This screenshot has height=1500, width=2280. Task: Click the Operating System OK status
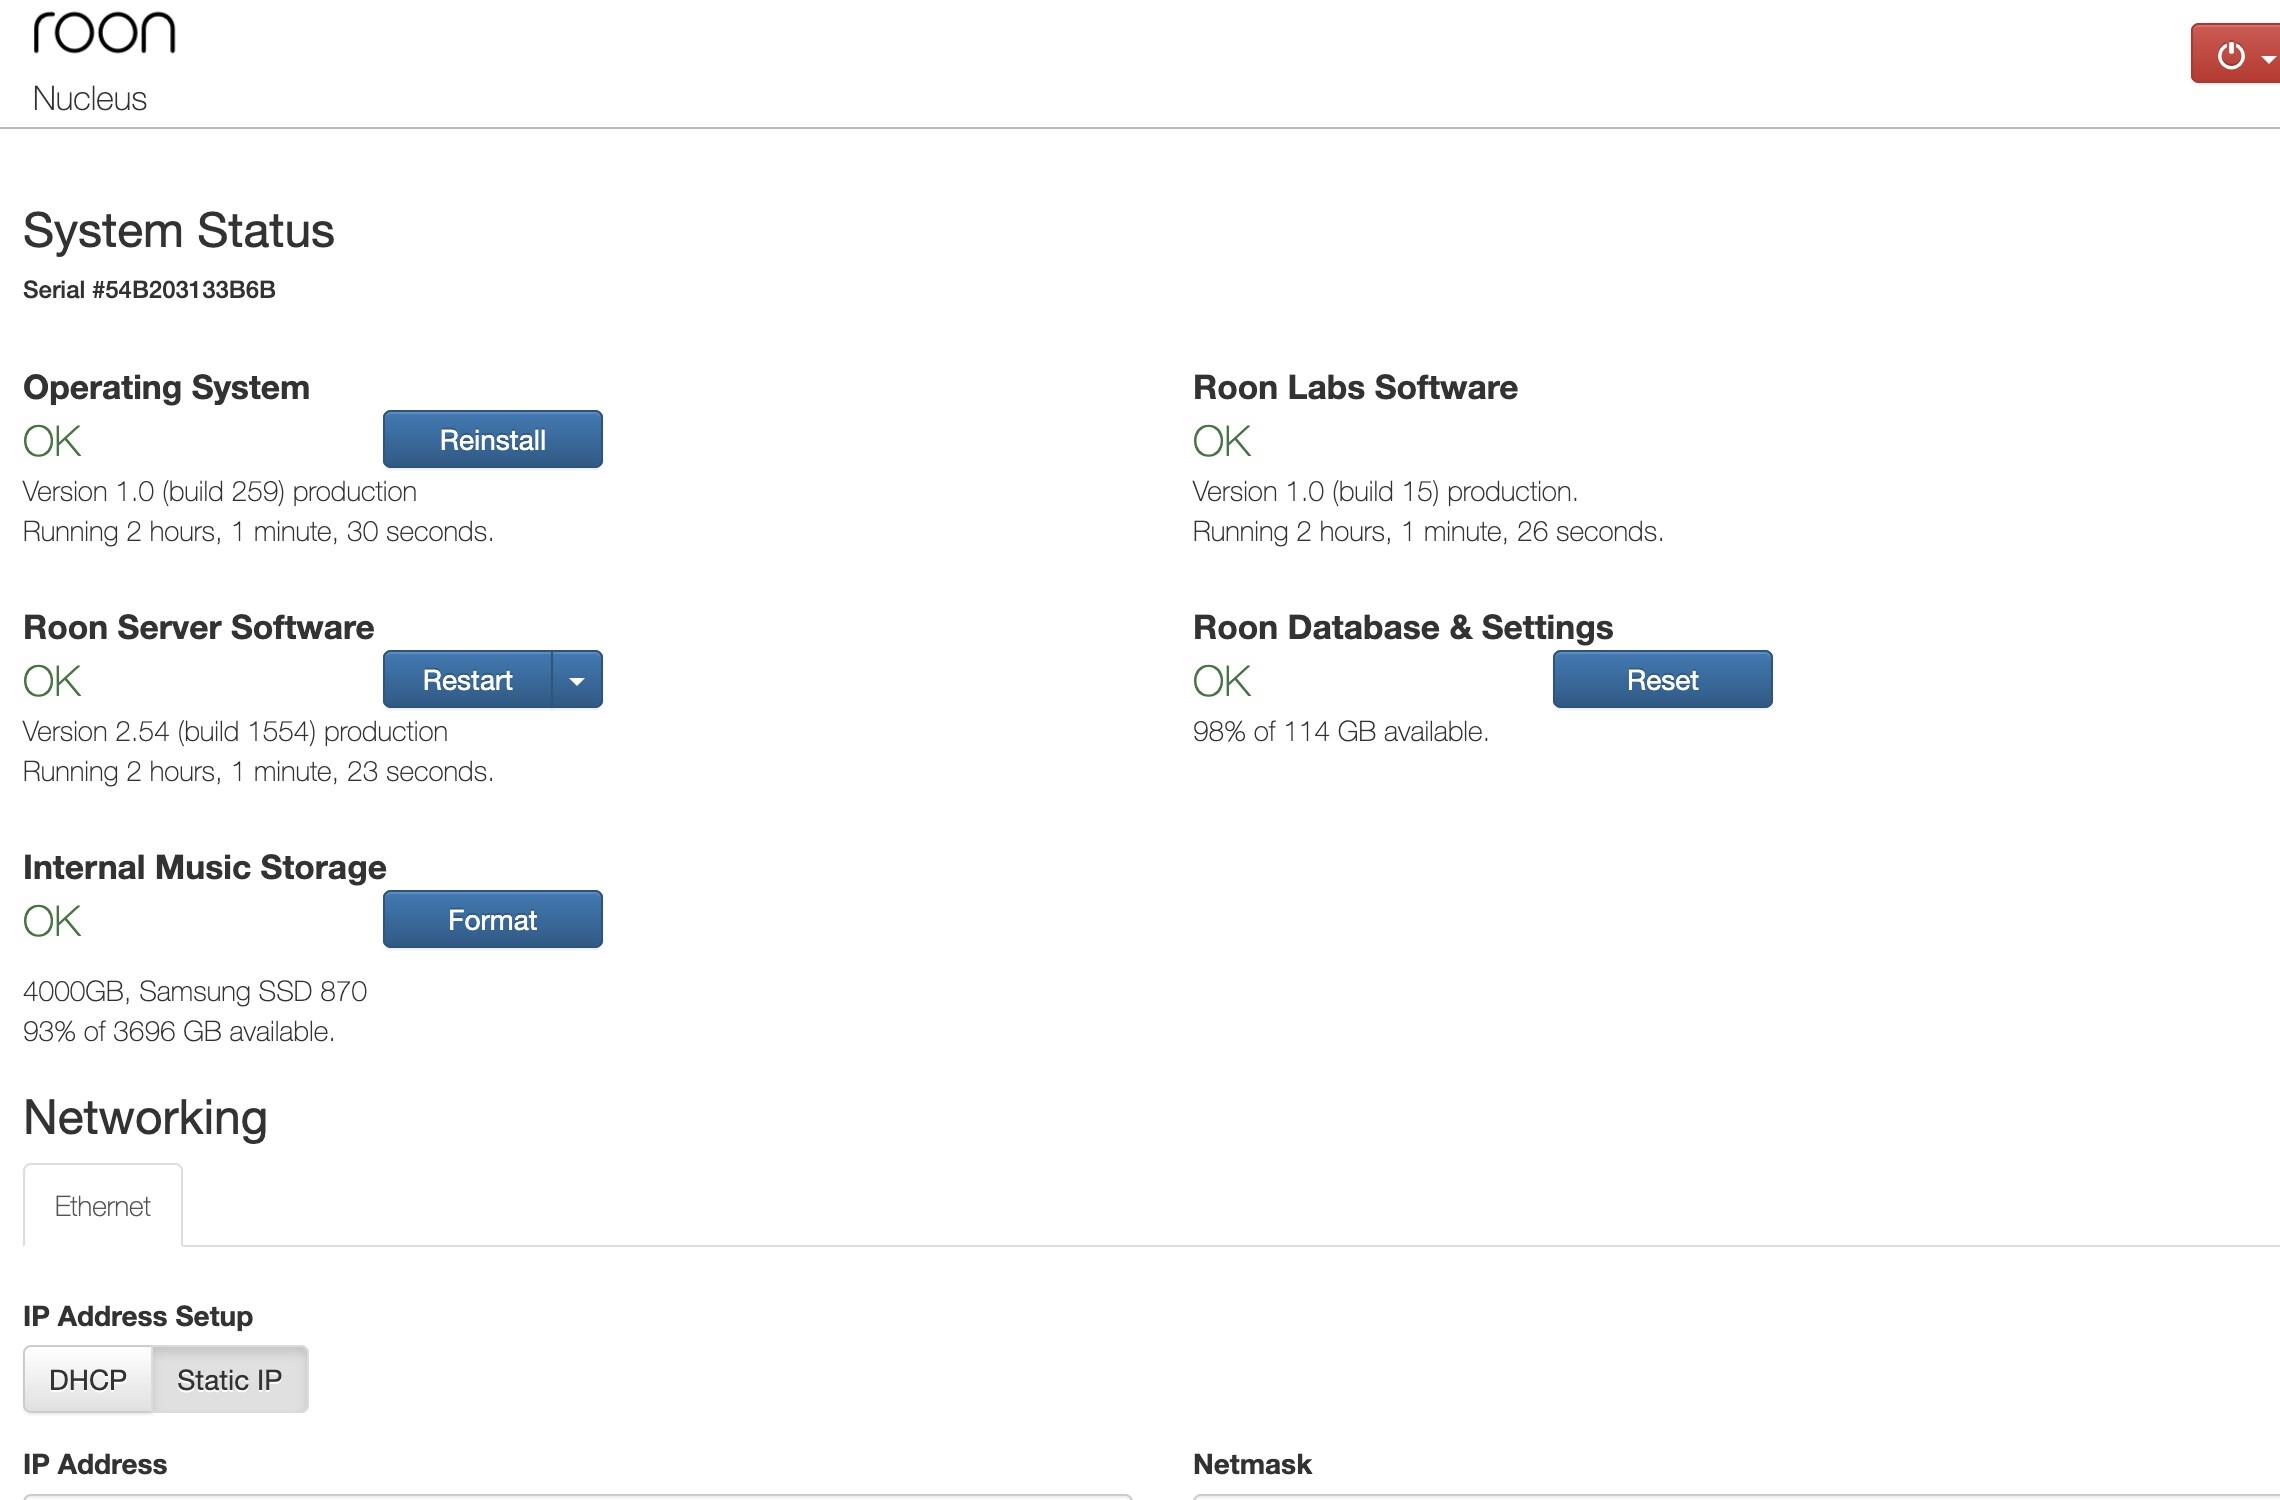click(52, 441)
